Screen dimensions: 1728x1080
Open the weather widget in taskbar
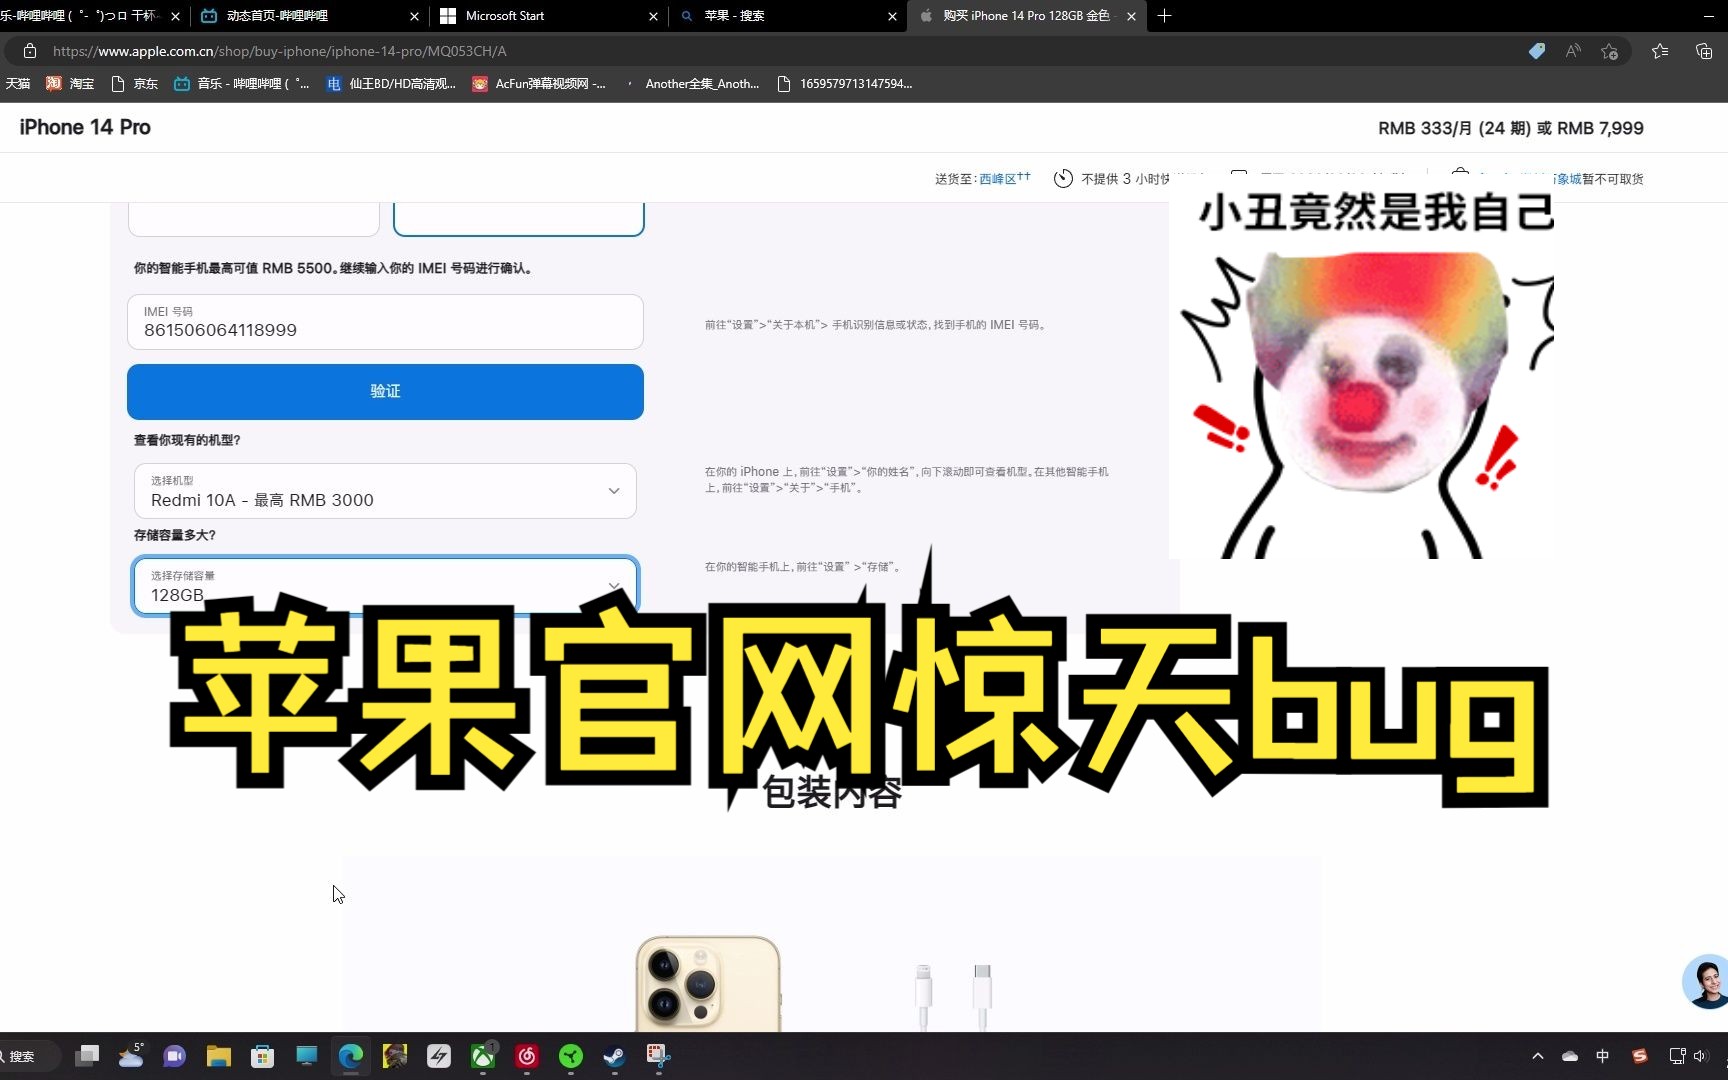click(131, 1056)
